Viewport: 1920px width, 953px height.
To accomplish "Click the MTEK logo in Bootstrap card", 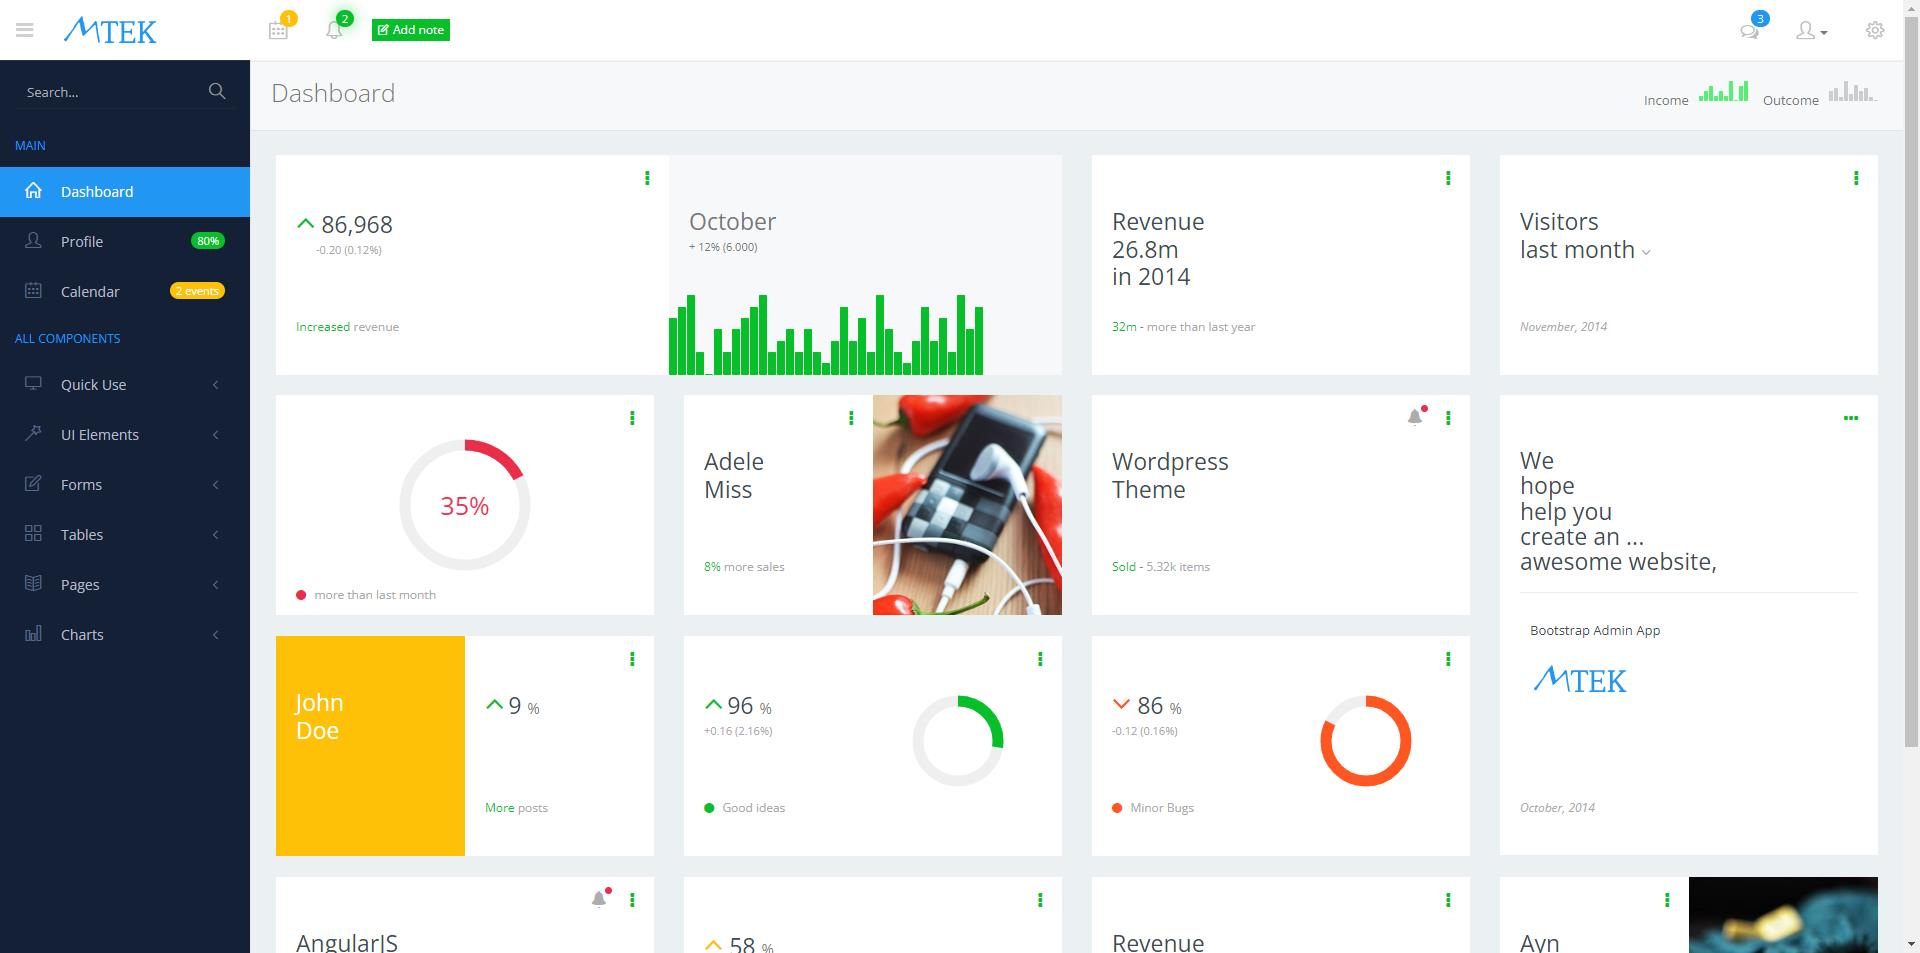I will 1580,680.
